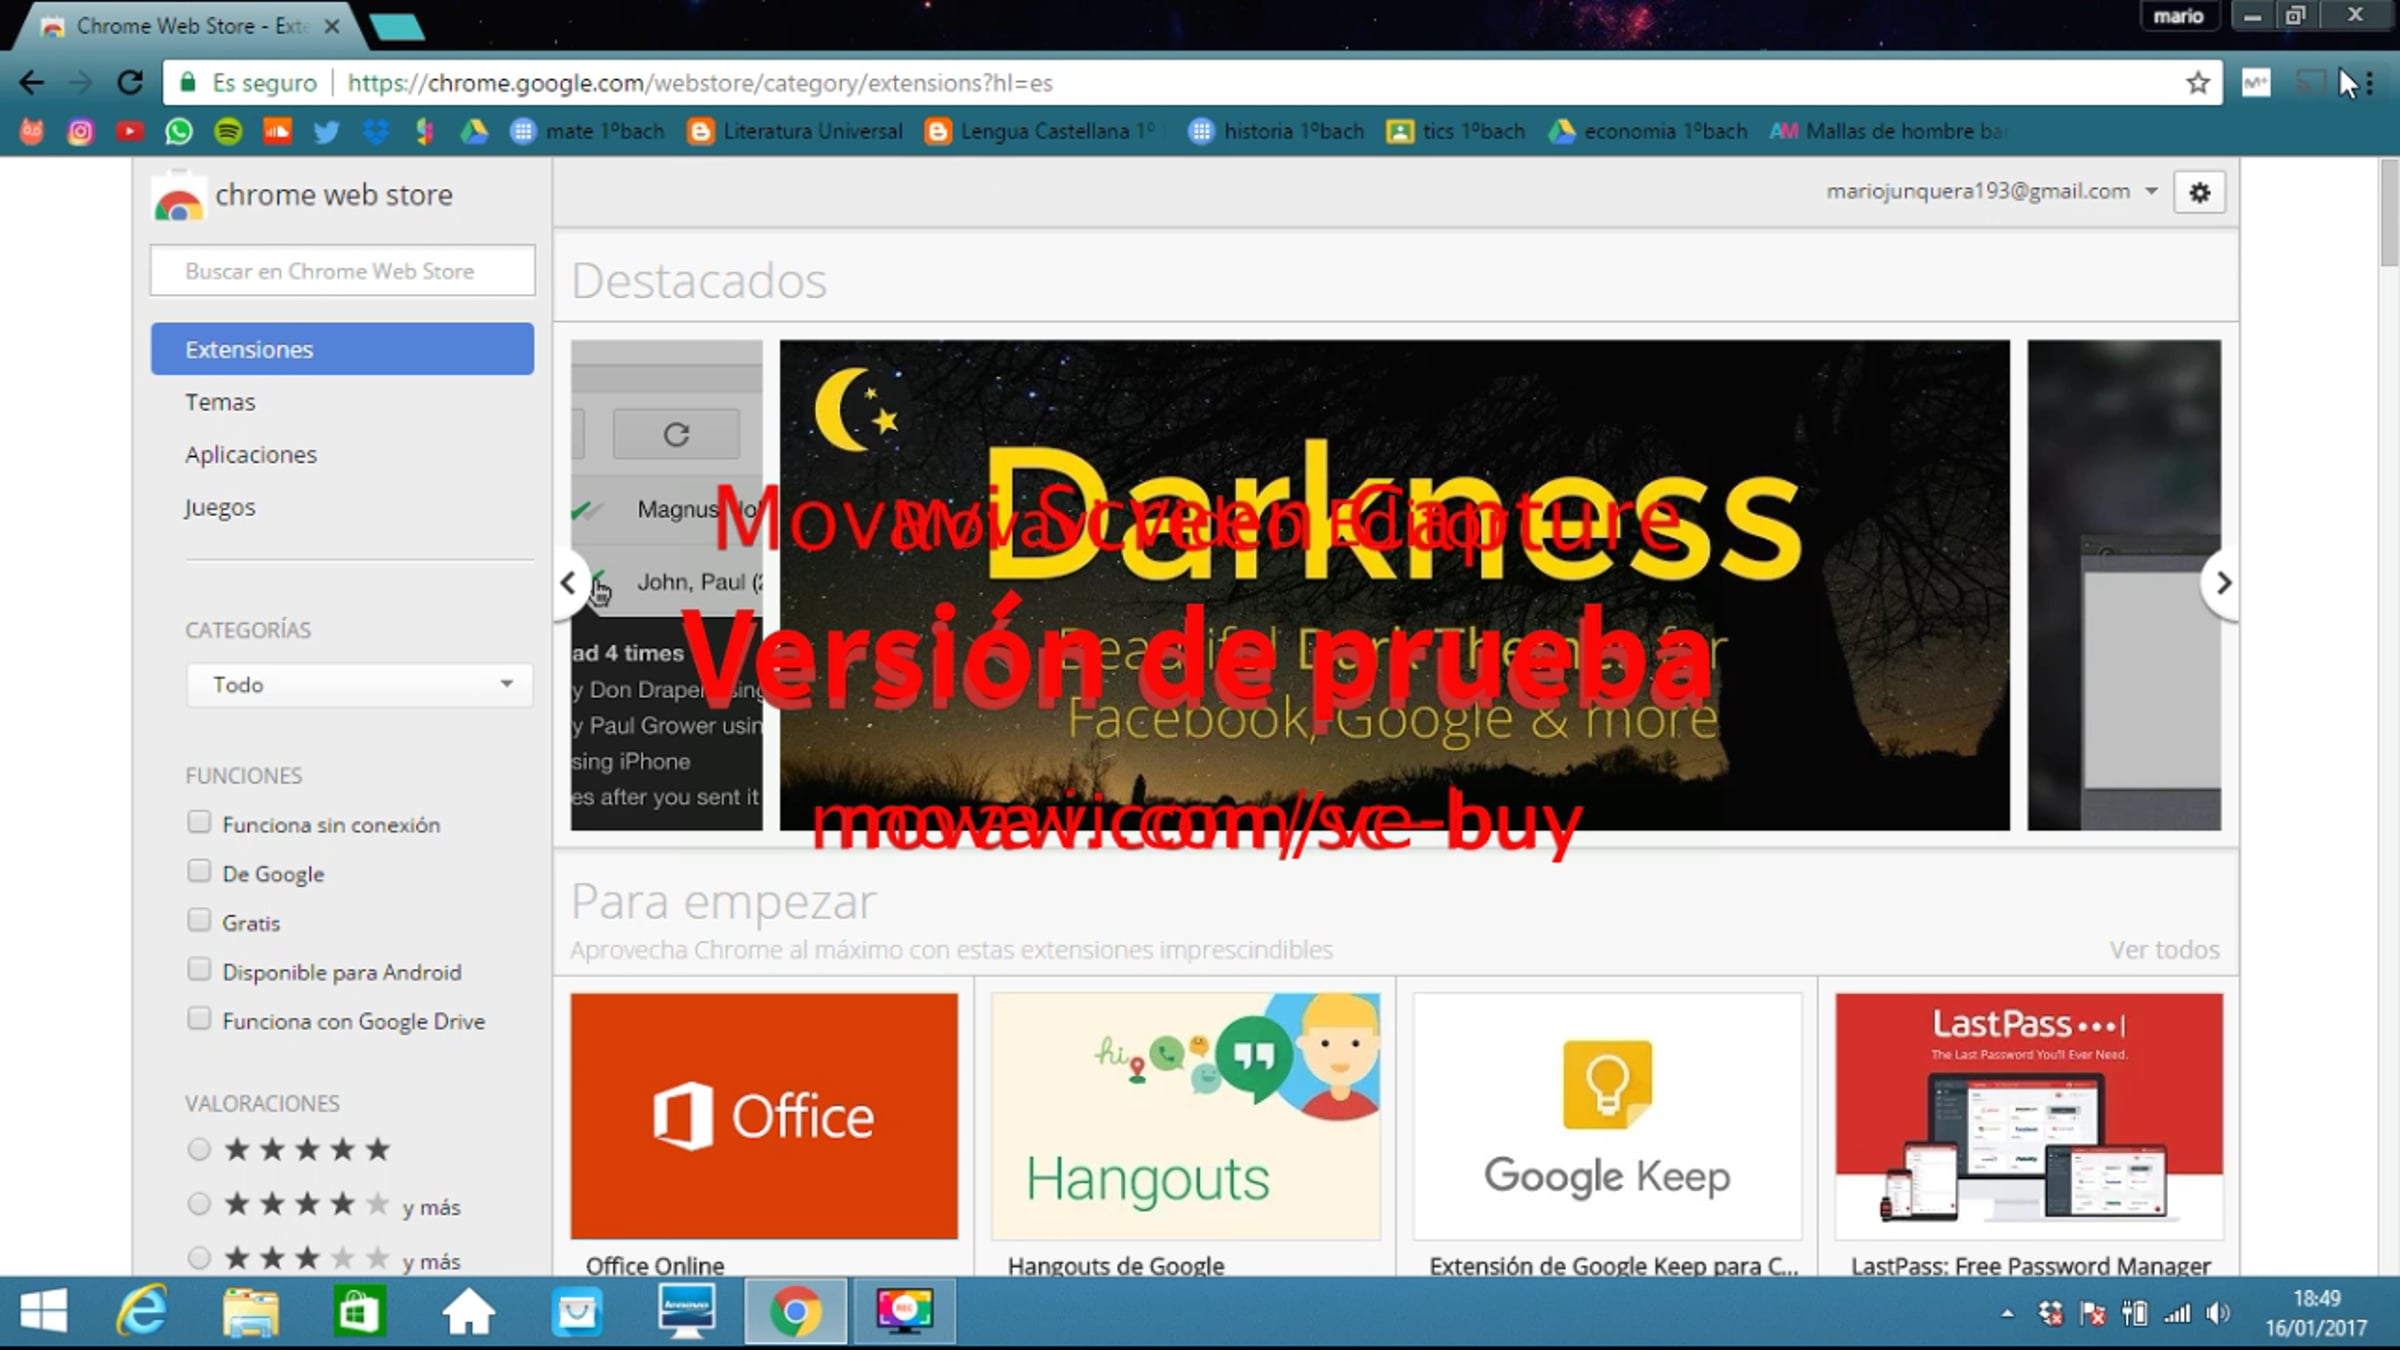Open the Instagram bookmark
The image size is (2400, 1350).
(x=81, y=131)
